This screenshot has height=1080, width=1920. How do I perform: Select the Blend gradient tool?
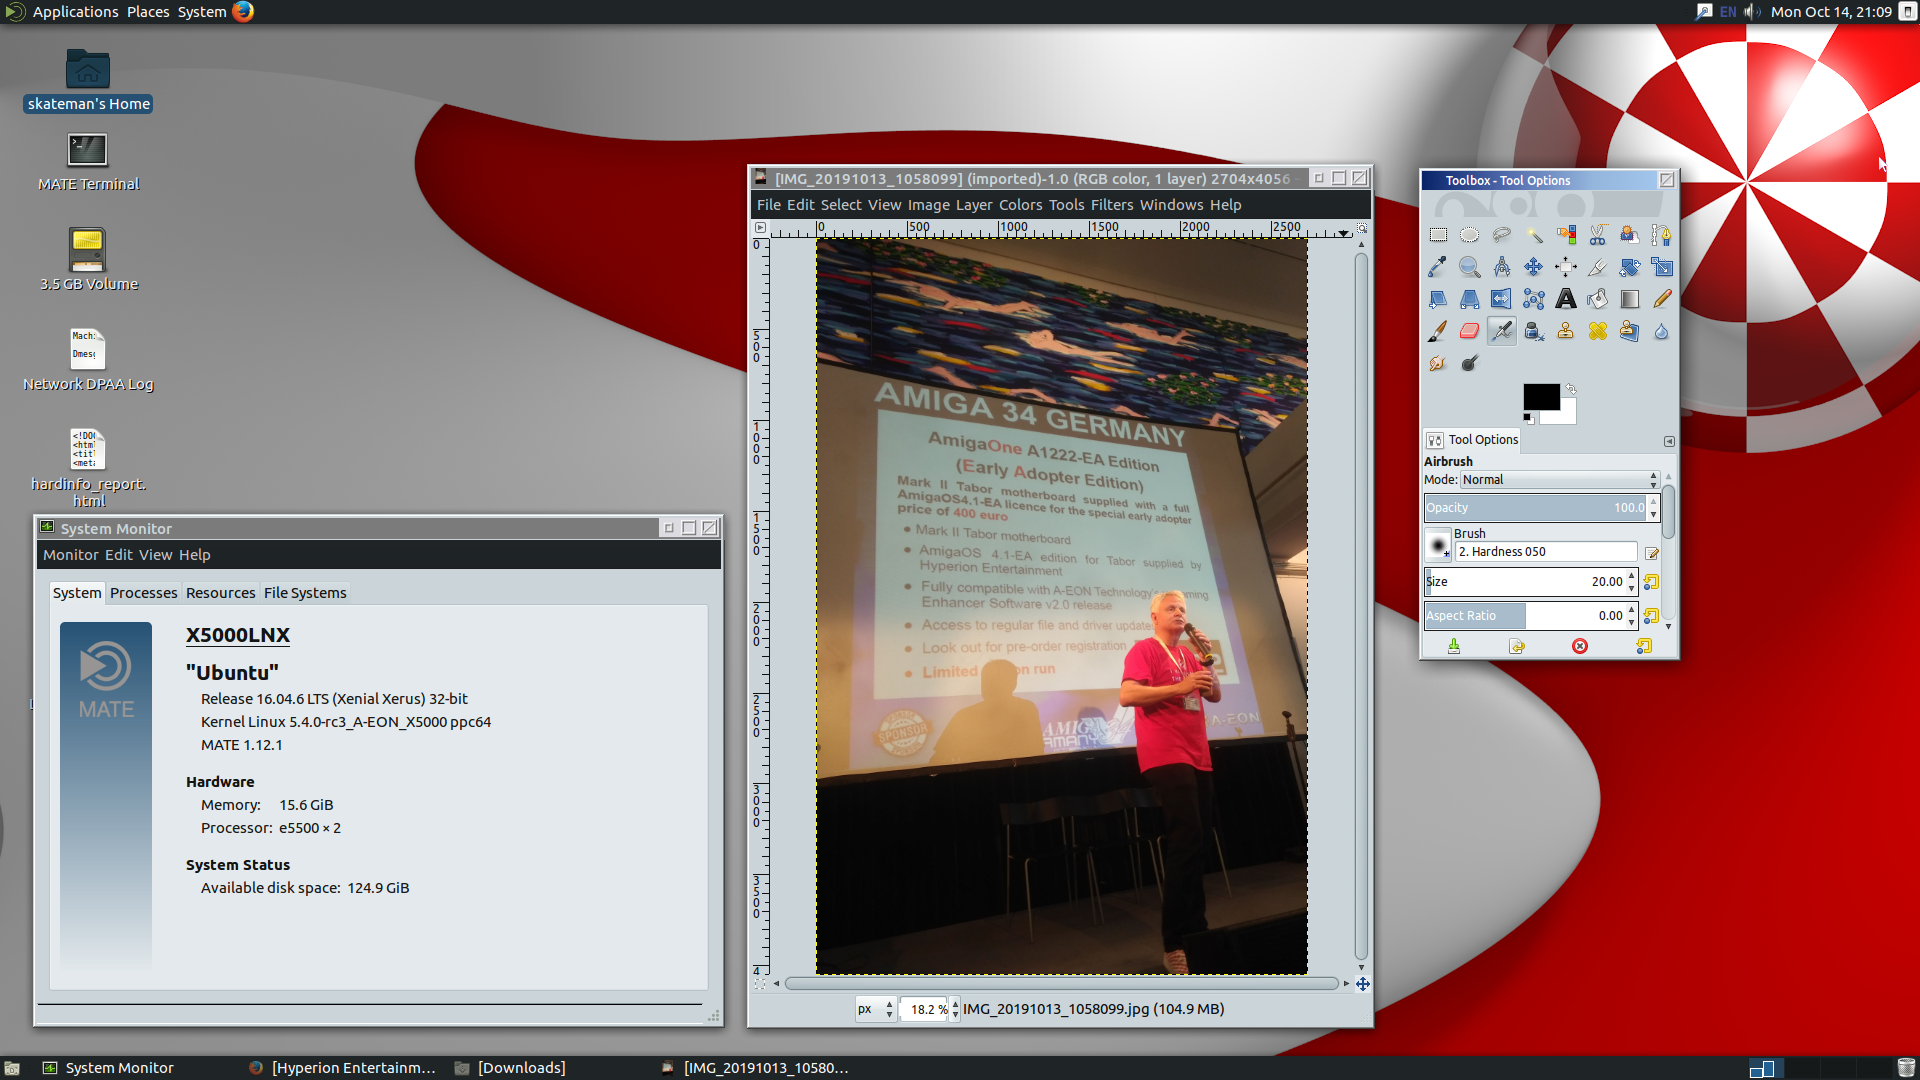pos(1630,299)
